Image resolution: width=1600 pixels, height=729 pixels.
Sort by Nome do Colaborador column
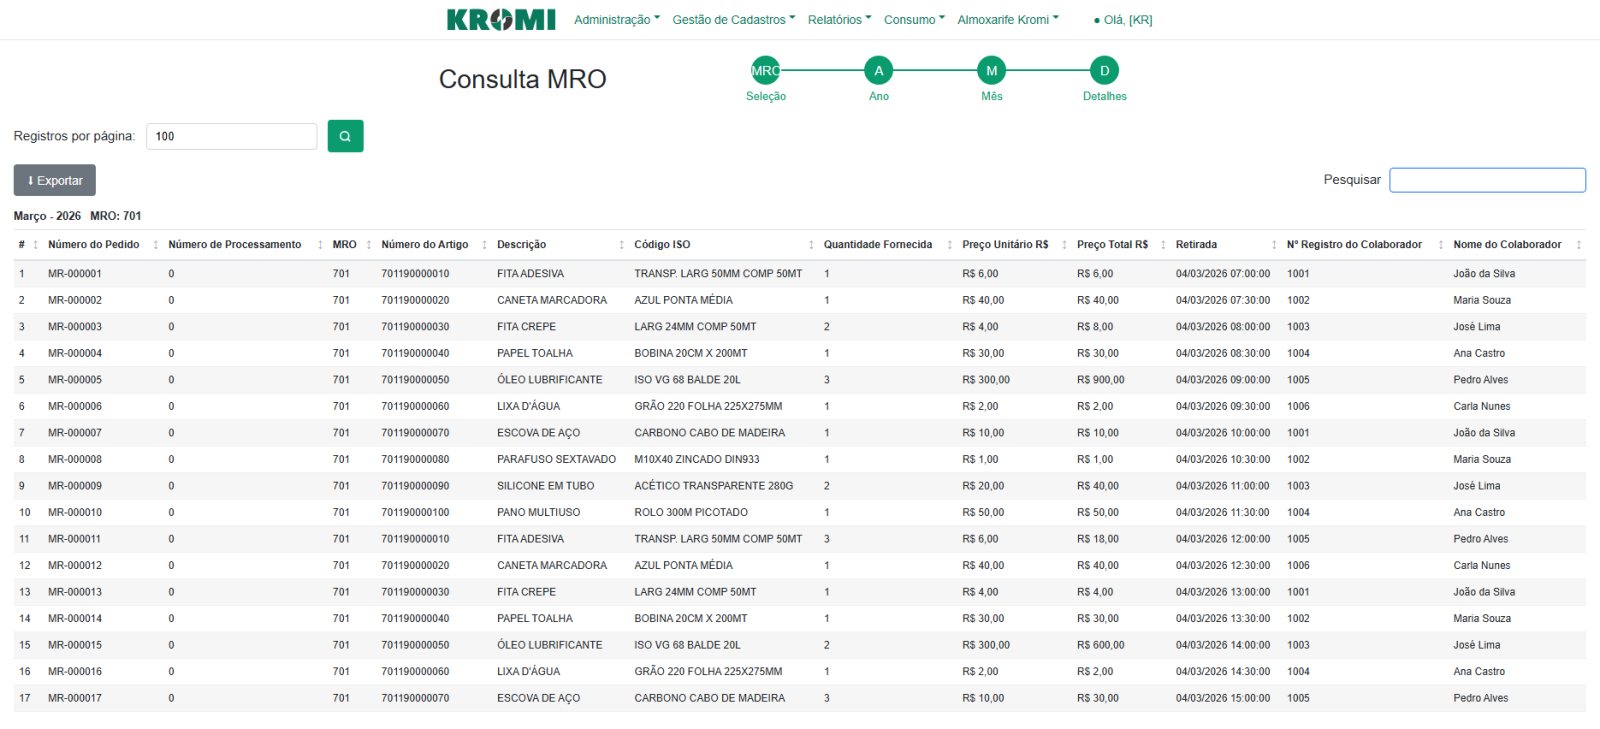[1507, 245]
